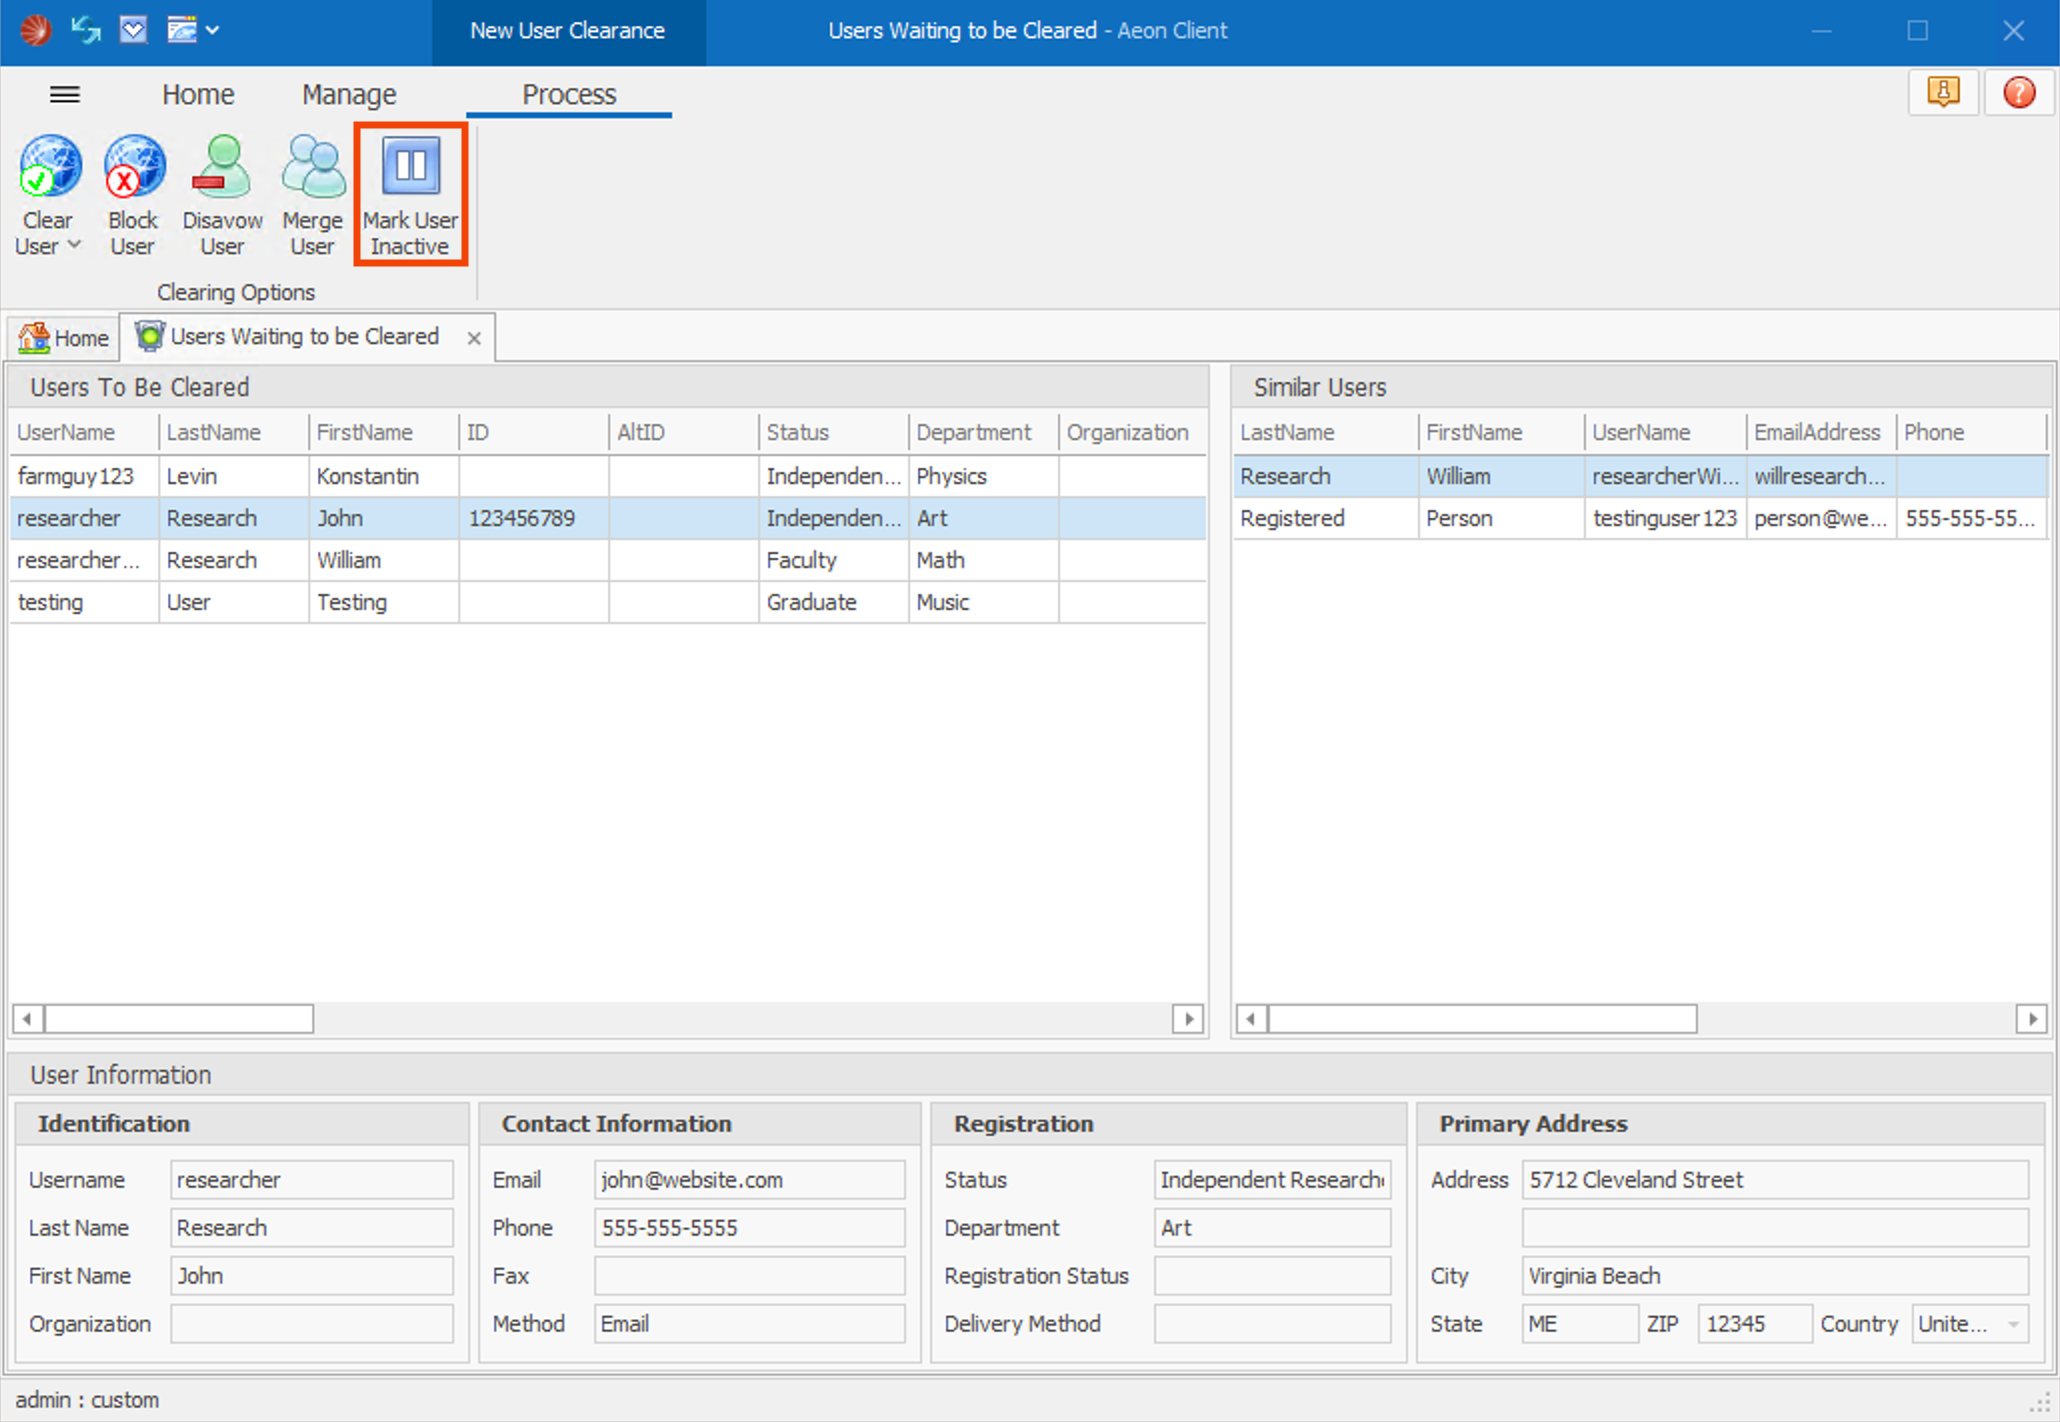Close the Users Waiting to be Cleared tab
Viewport: 2060px width, 1422px height.
pos(474,337)
